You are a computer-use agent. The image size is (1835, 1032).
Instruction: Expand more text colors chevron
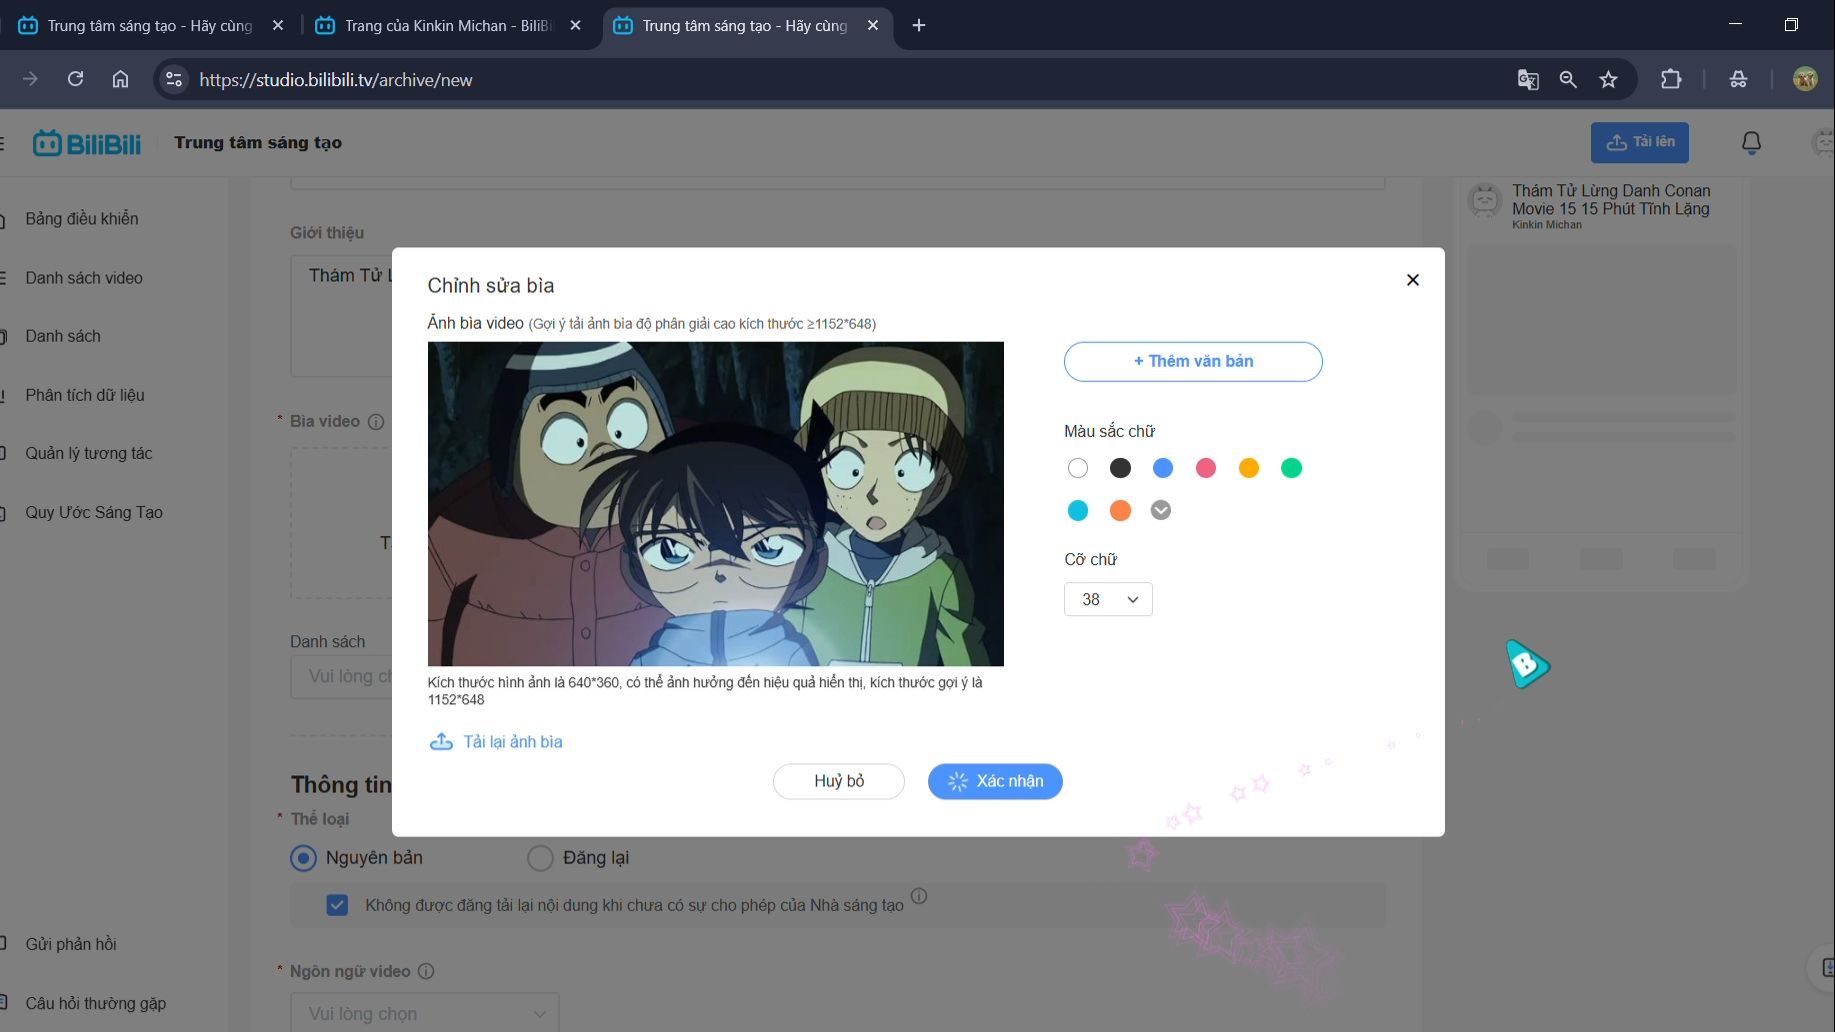click(x=1160, y=510)
